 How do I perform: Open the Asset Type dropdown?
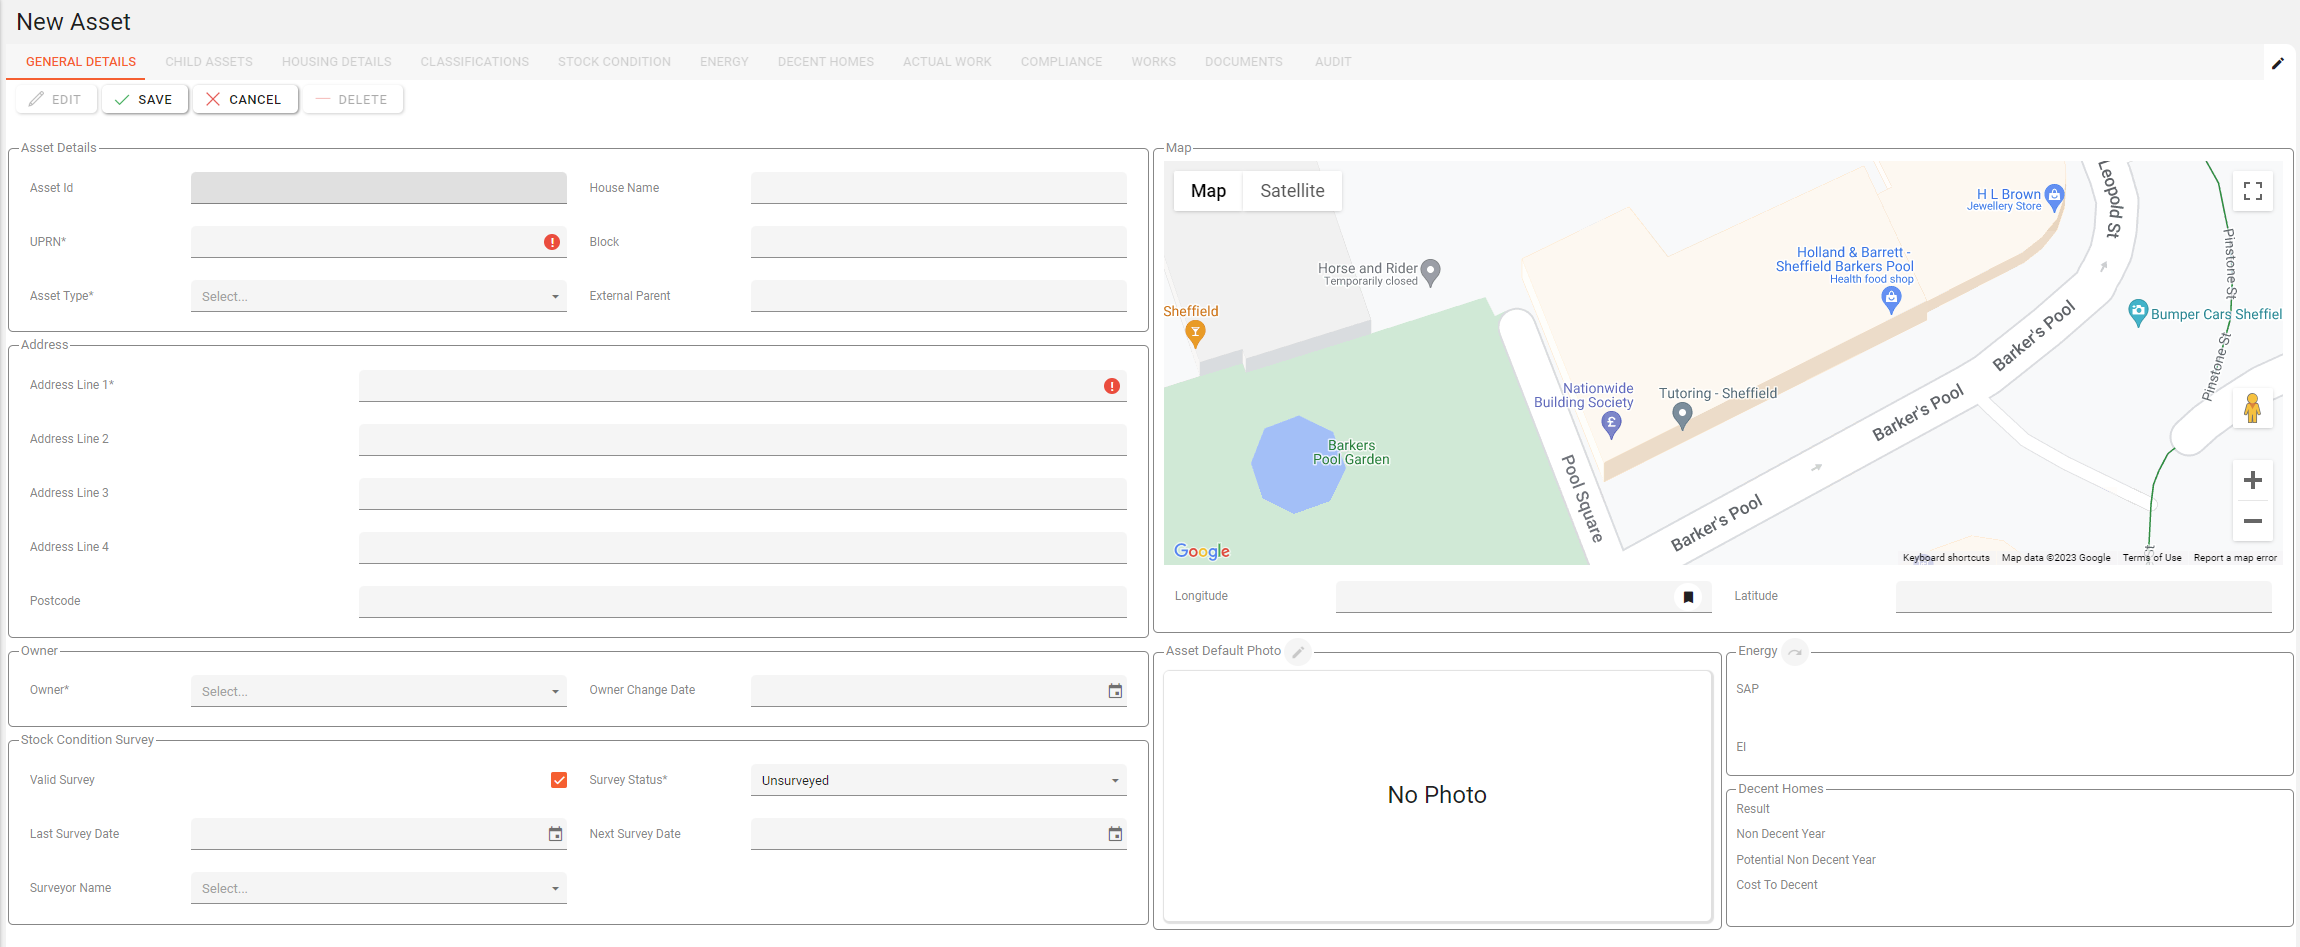pyautogui.click(x=378, y=297)
